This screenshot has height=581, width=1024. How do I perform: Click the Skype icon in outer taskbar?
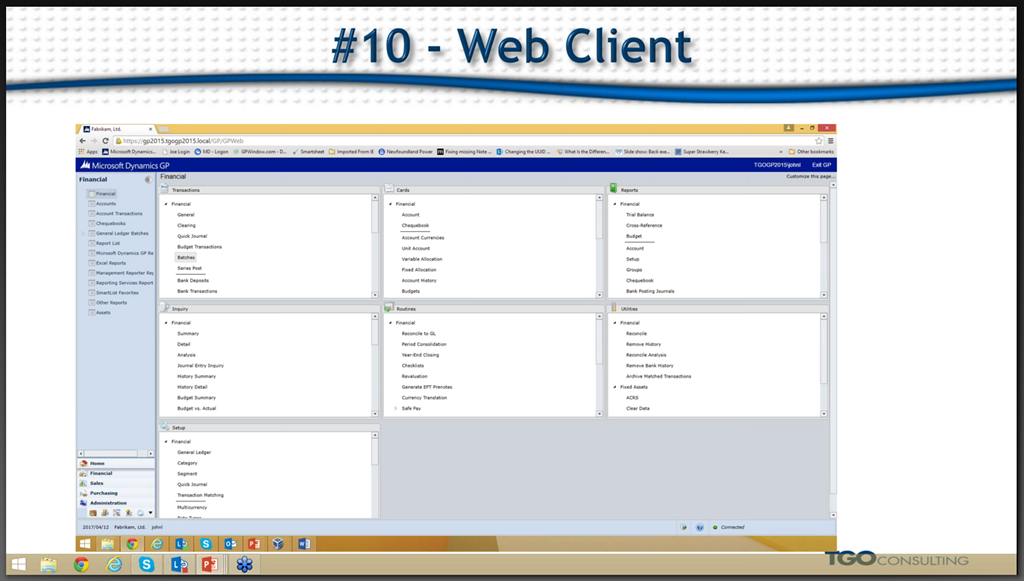[x=147, y=565]
